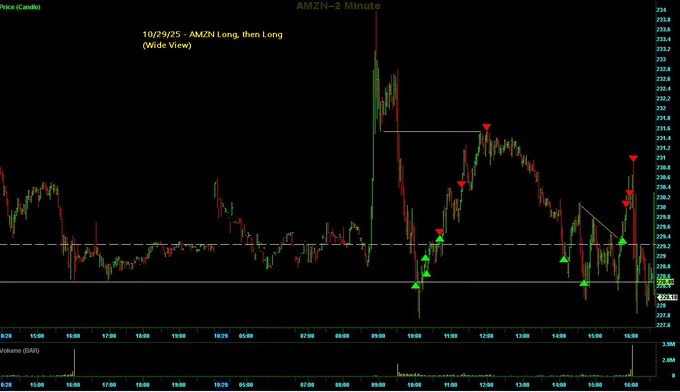Click 10:00 on the volume chart time axis
Viewport: 680px width, 392px height.
tap(414, 385)
